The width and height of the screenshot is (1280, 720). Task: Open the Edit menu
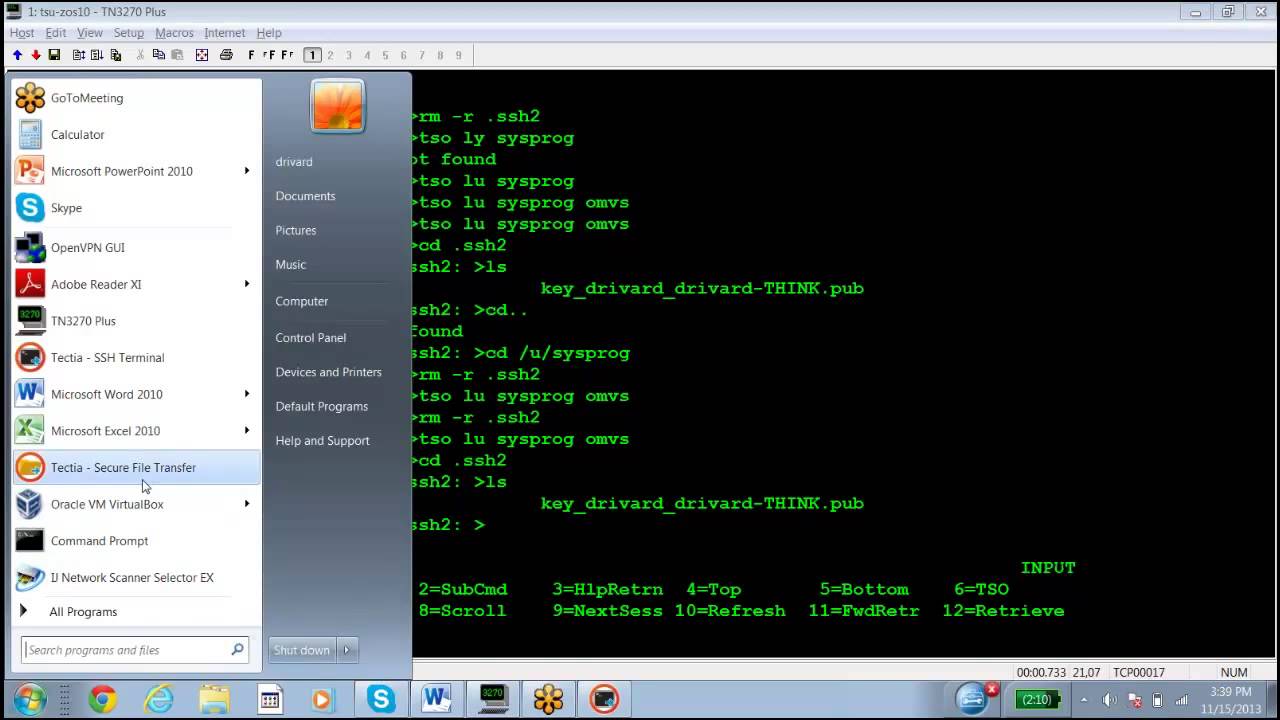click(56, 33)
